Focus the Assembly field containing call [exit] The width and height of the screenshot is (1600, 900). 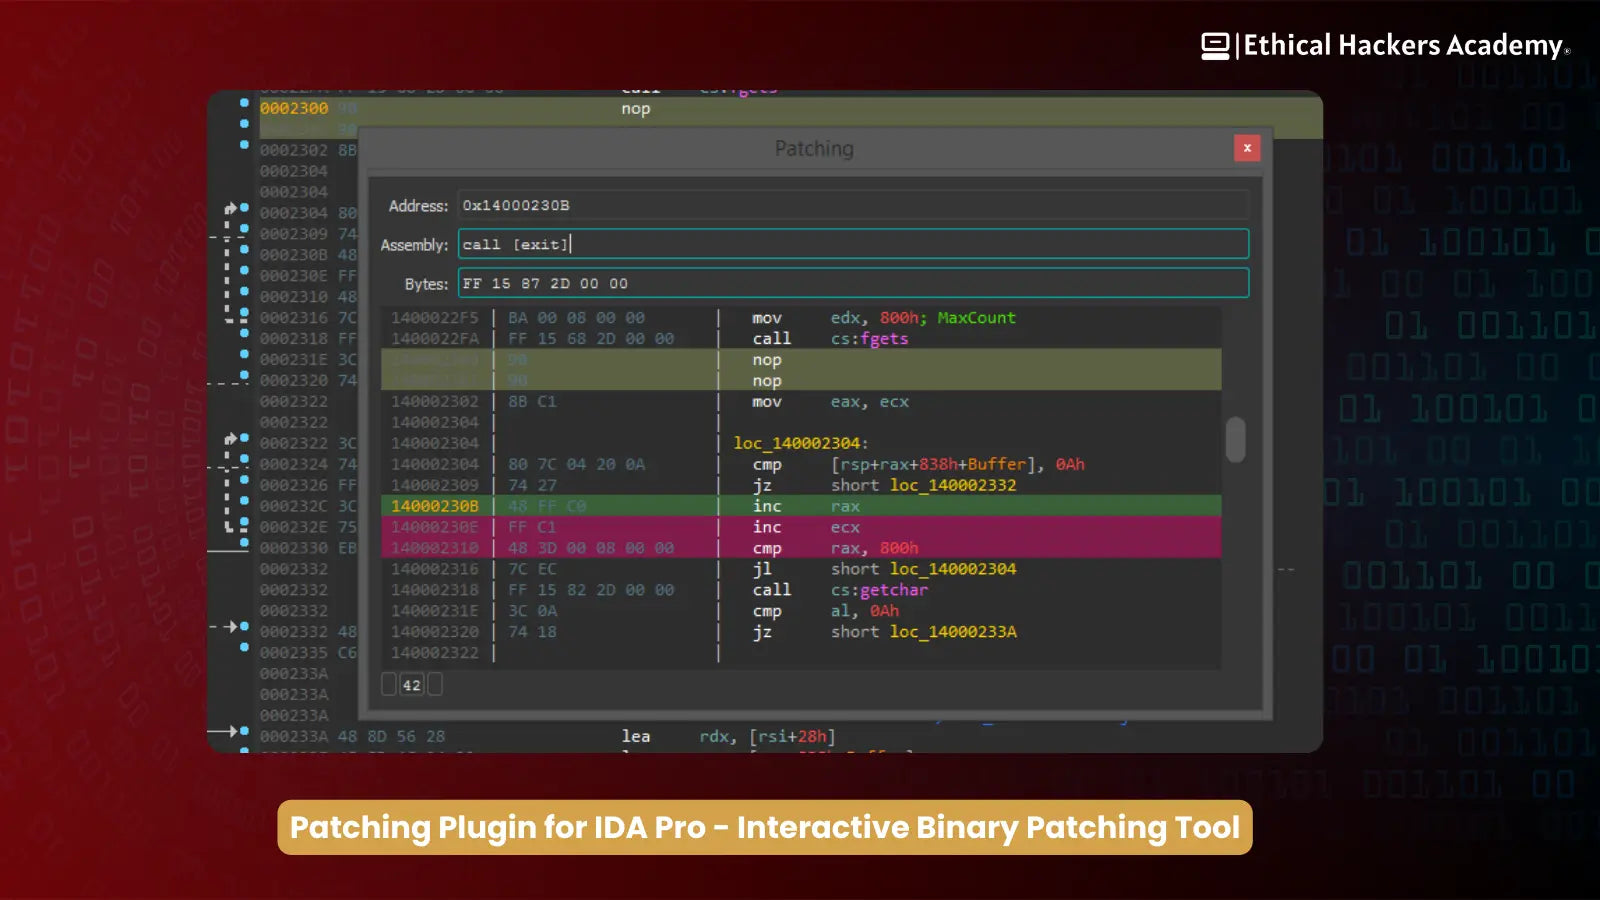point(853,244)
